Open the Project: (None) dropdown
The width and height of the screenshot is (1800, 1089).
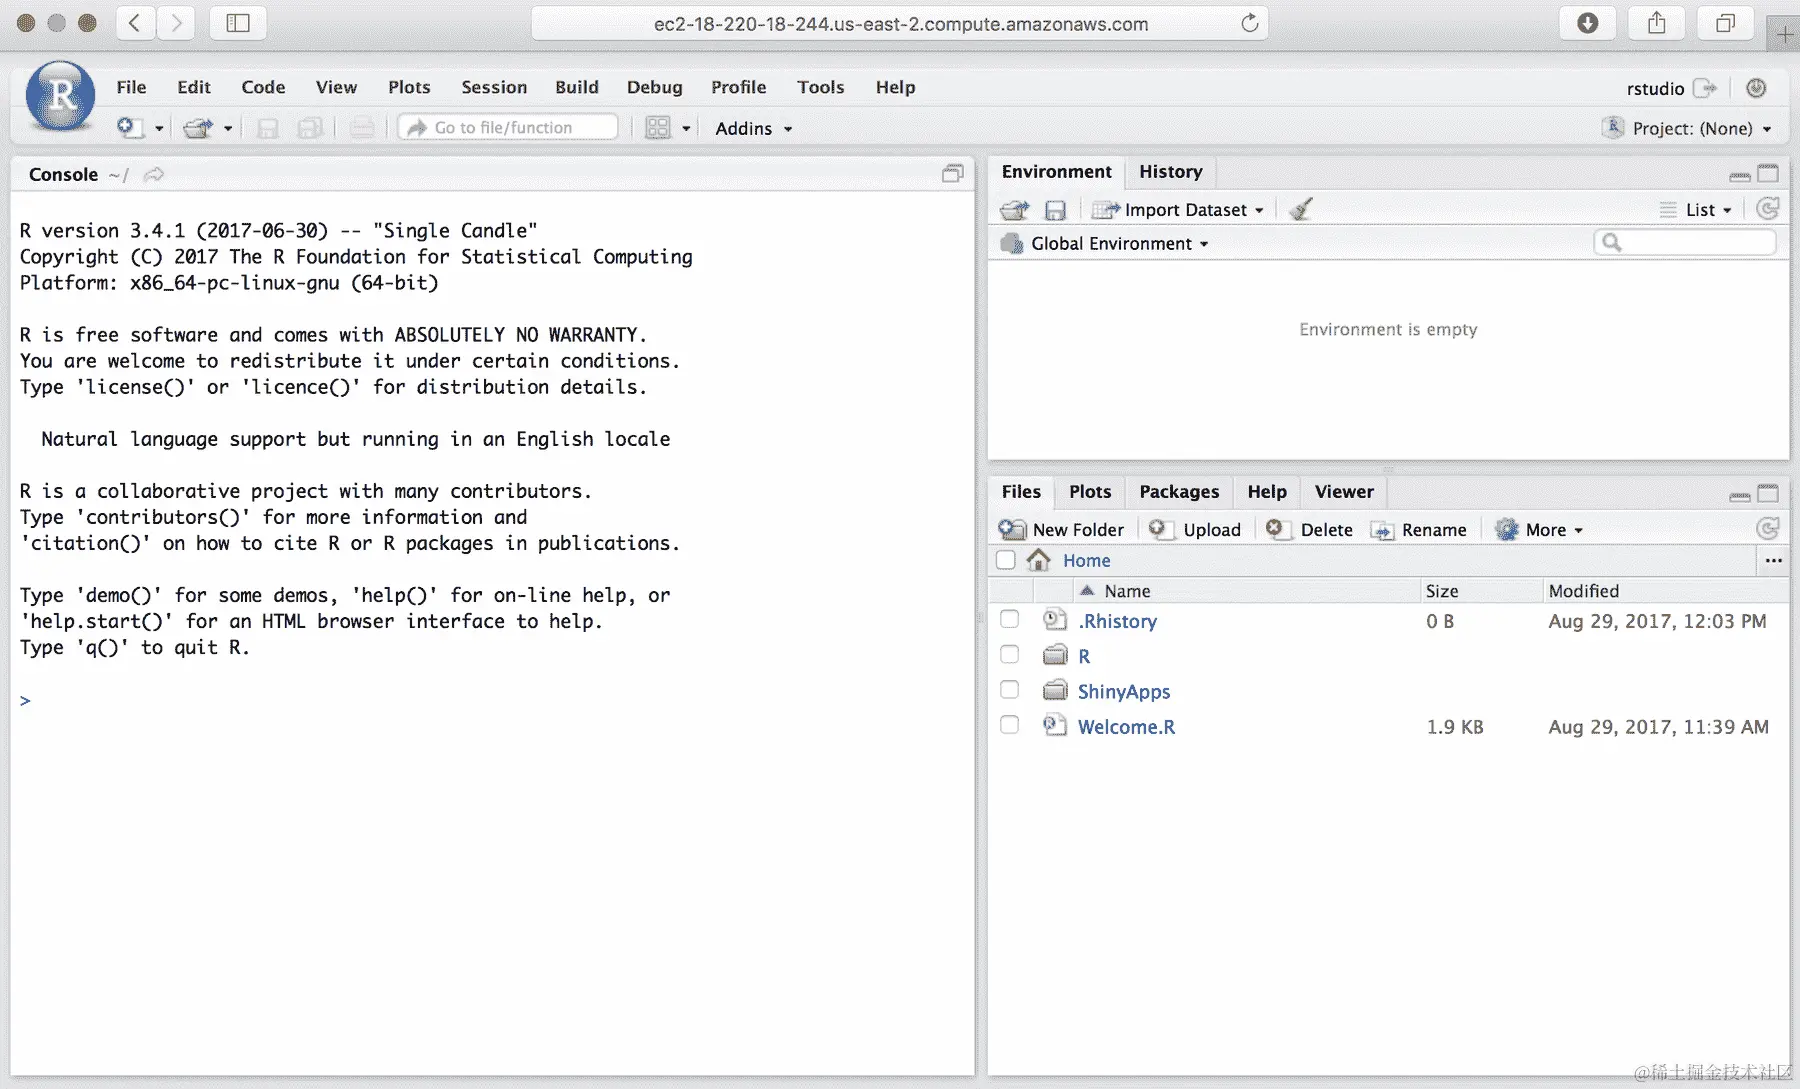tap(1688, 128)
